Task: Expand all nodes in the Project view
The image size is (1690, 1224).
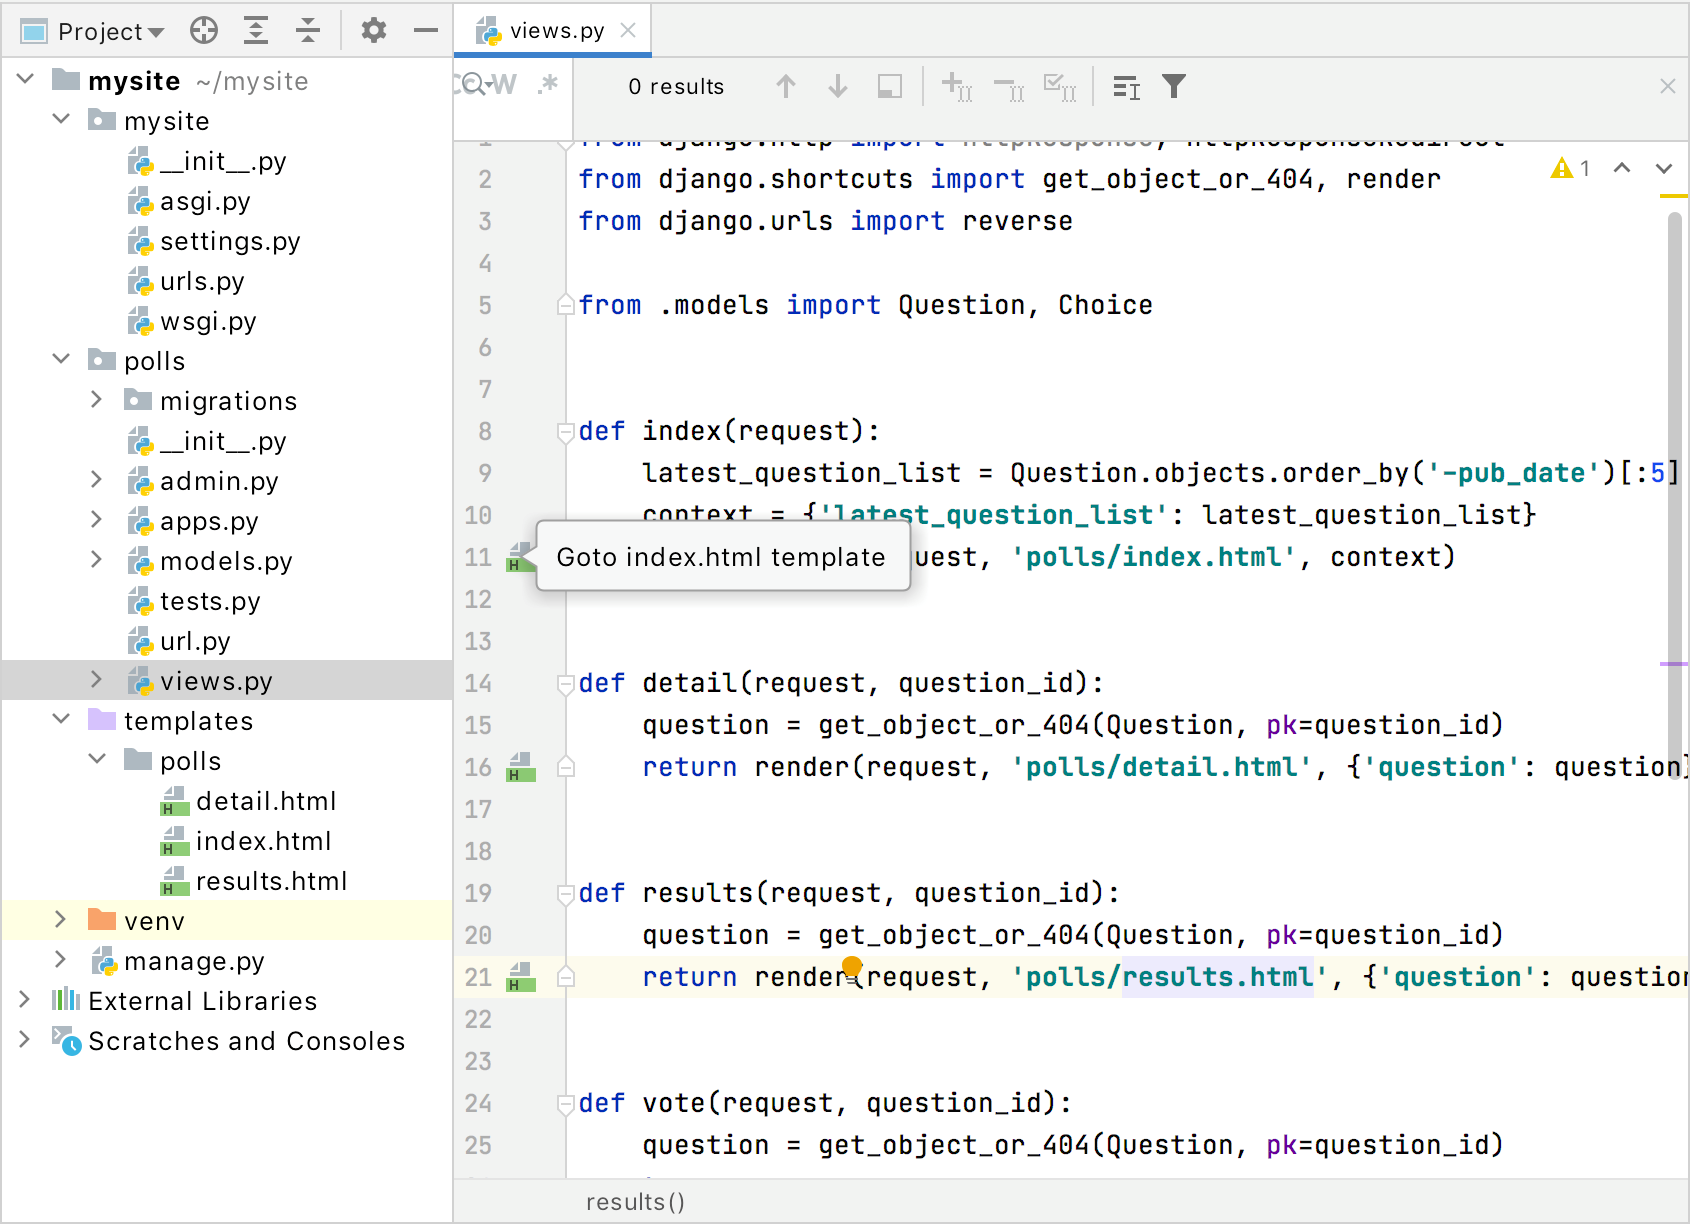Action: pyautogui.click(x=256, y=30)
